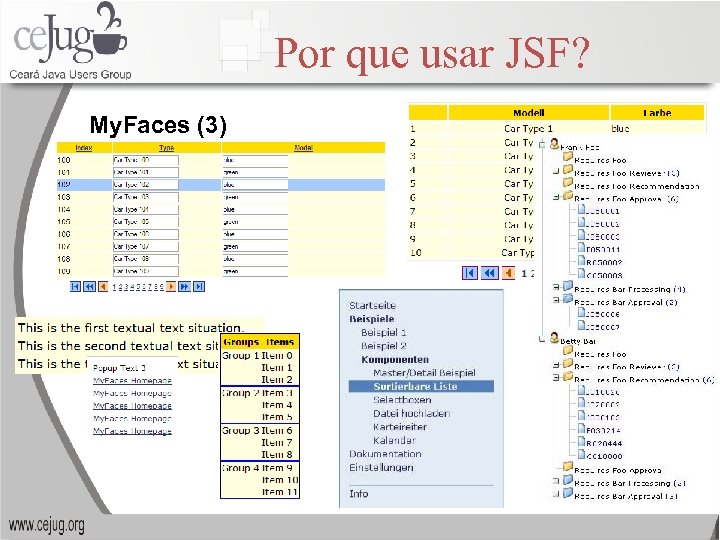This screenshot has width=720, height=540.
Task: Click orange previous-page arrow below Modell/Farbe table
Action: (508, 273)
